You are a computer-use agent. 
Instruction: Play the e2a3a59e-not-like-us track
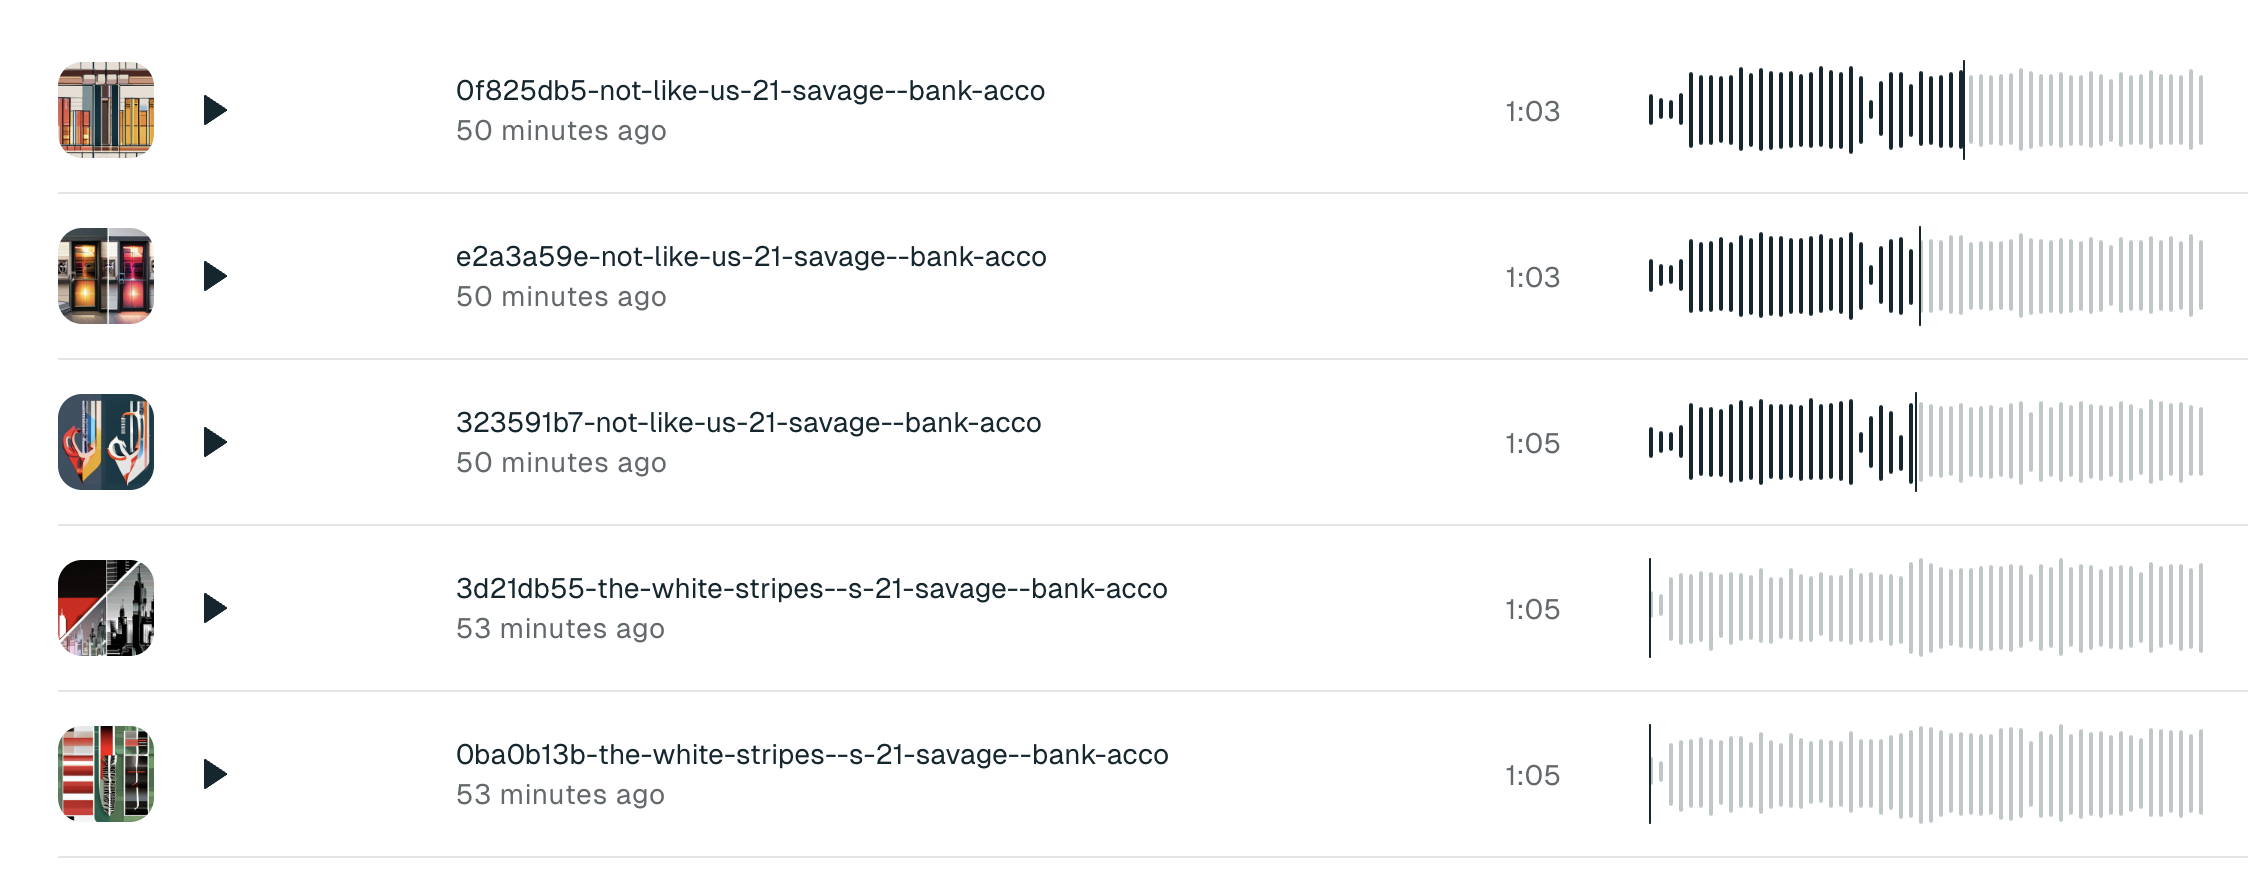(x=215, y=276)
